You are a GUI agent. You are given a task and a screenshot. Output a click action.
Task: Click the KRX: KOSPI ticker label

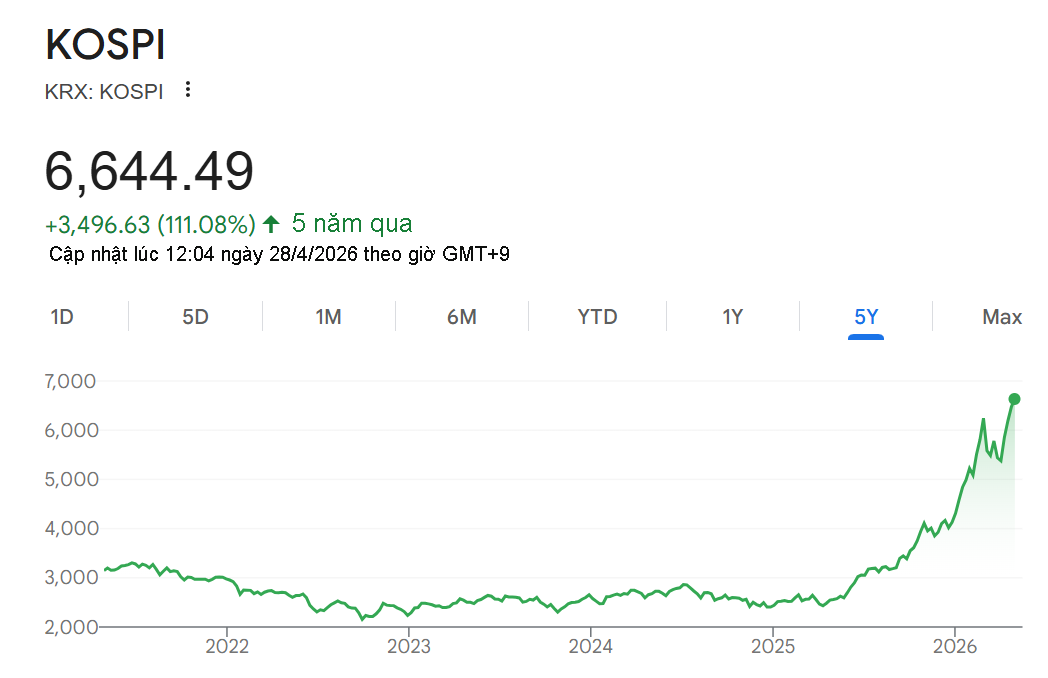click(103, 91)
